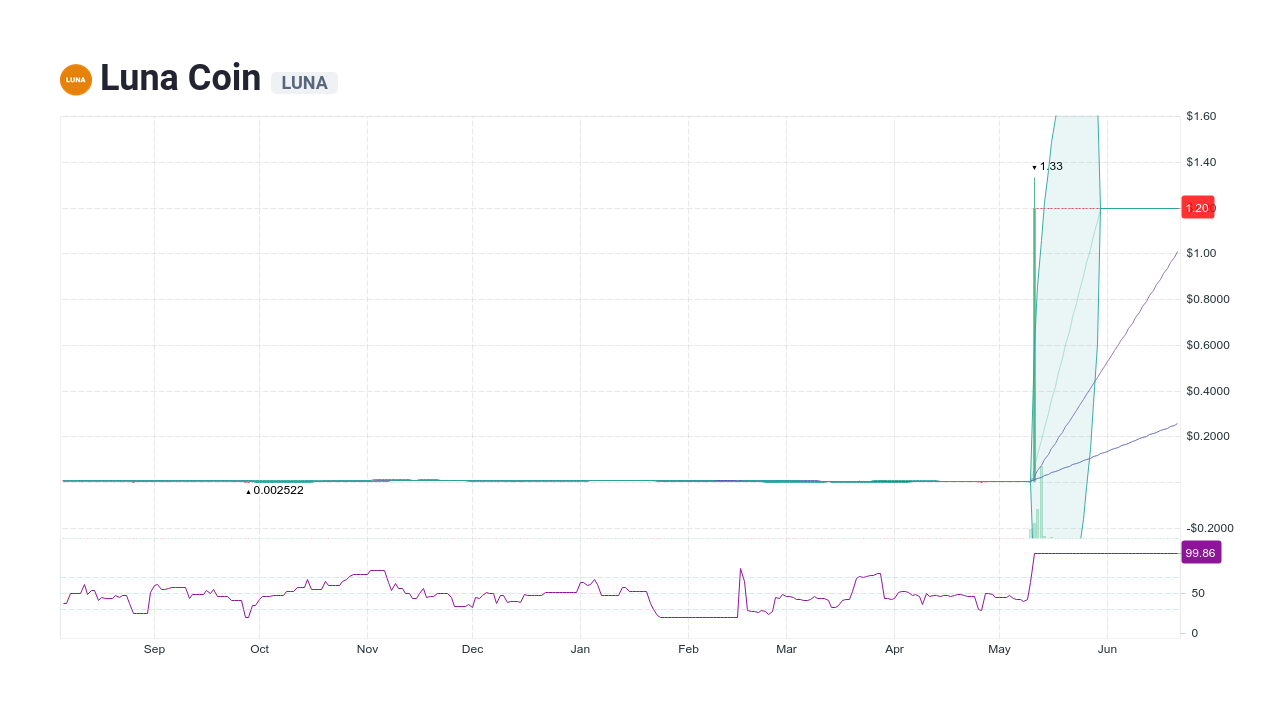Click the Mar label on time axis
This screenshot has width=1280, height=720.
pos(786,649)
